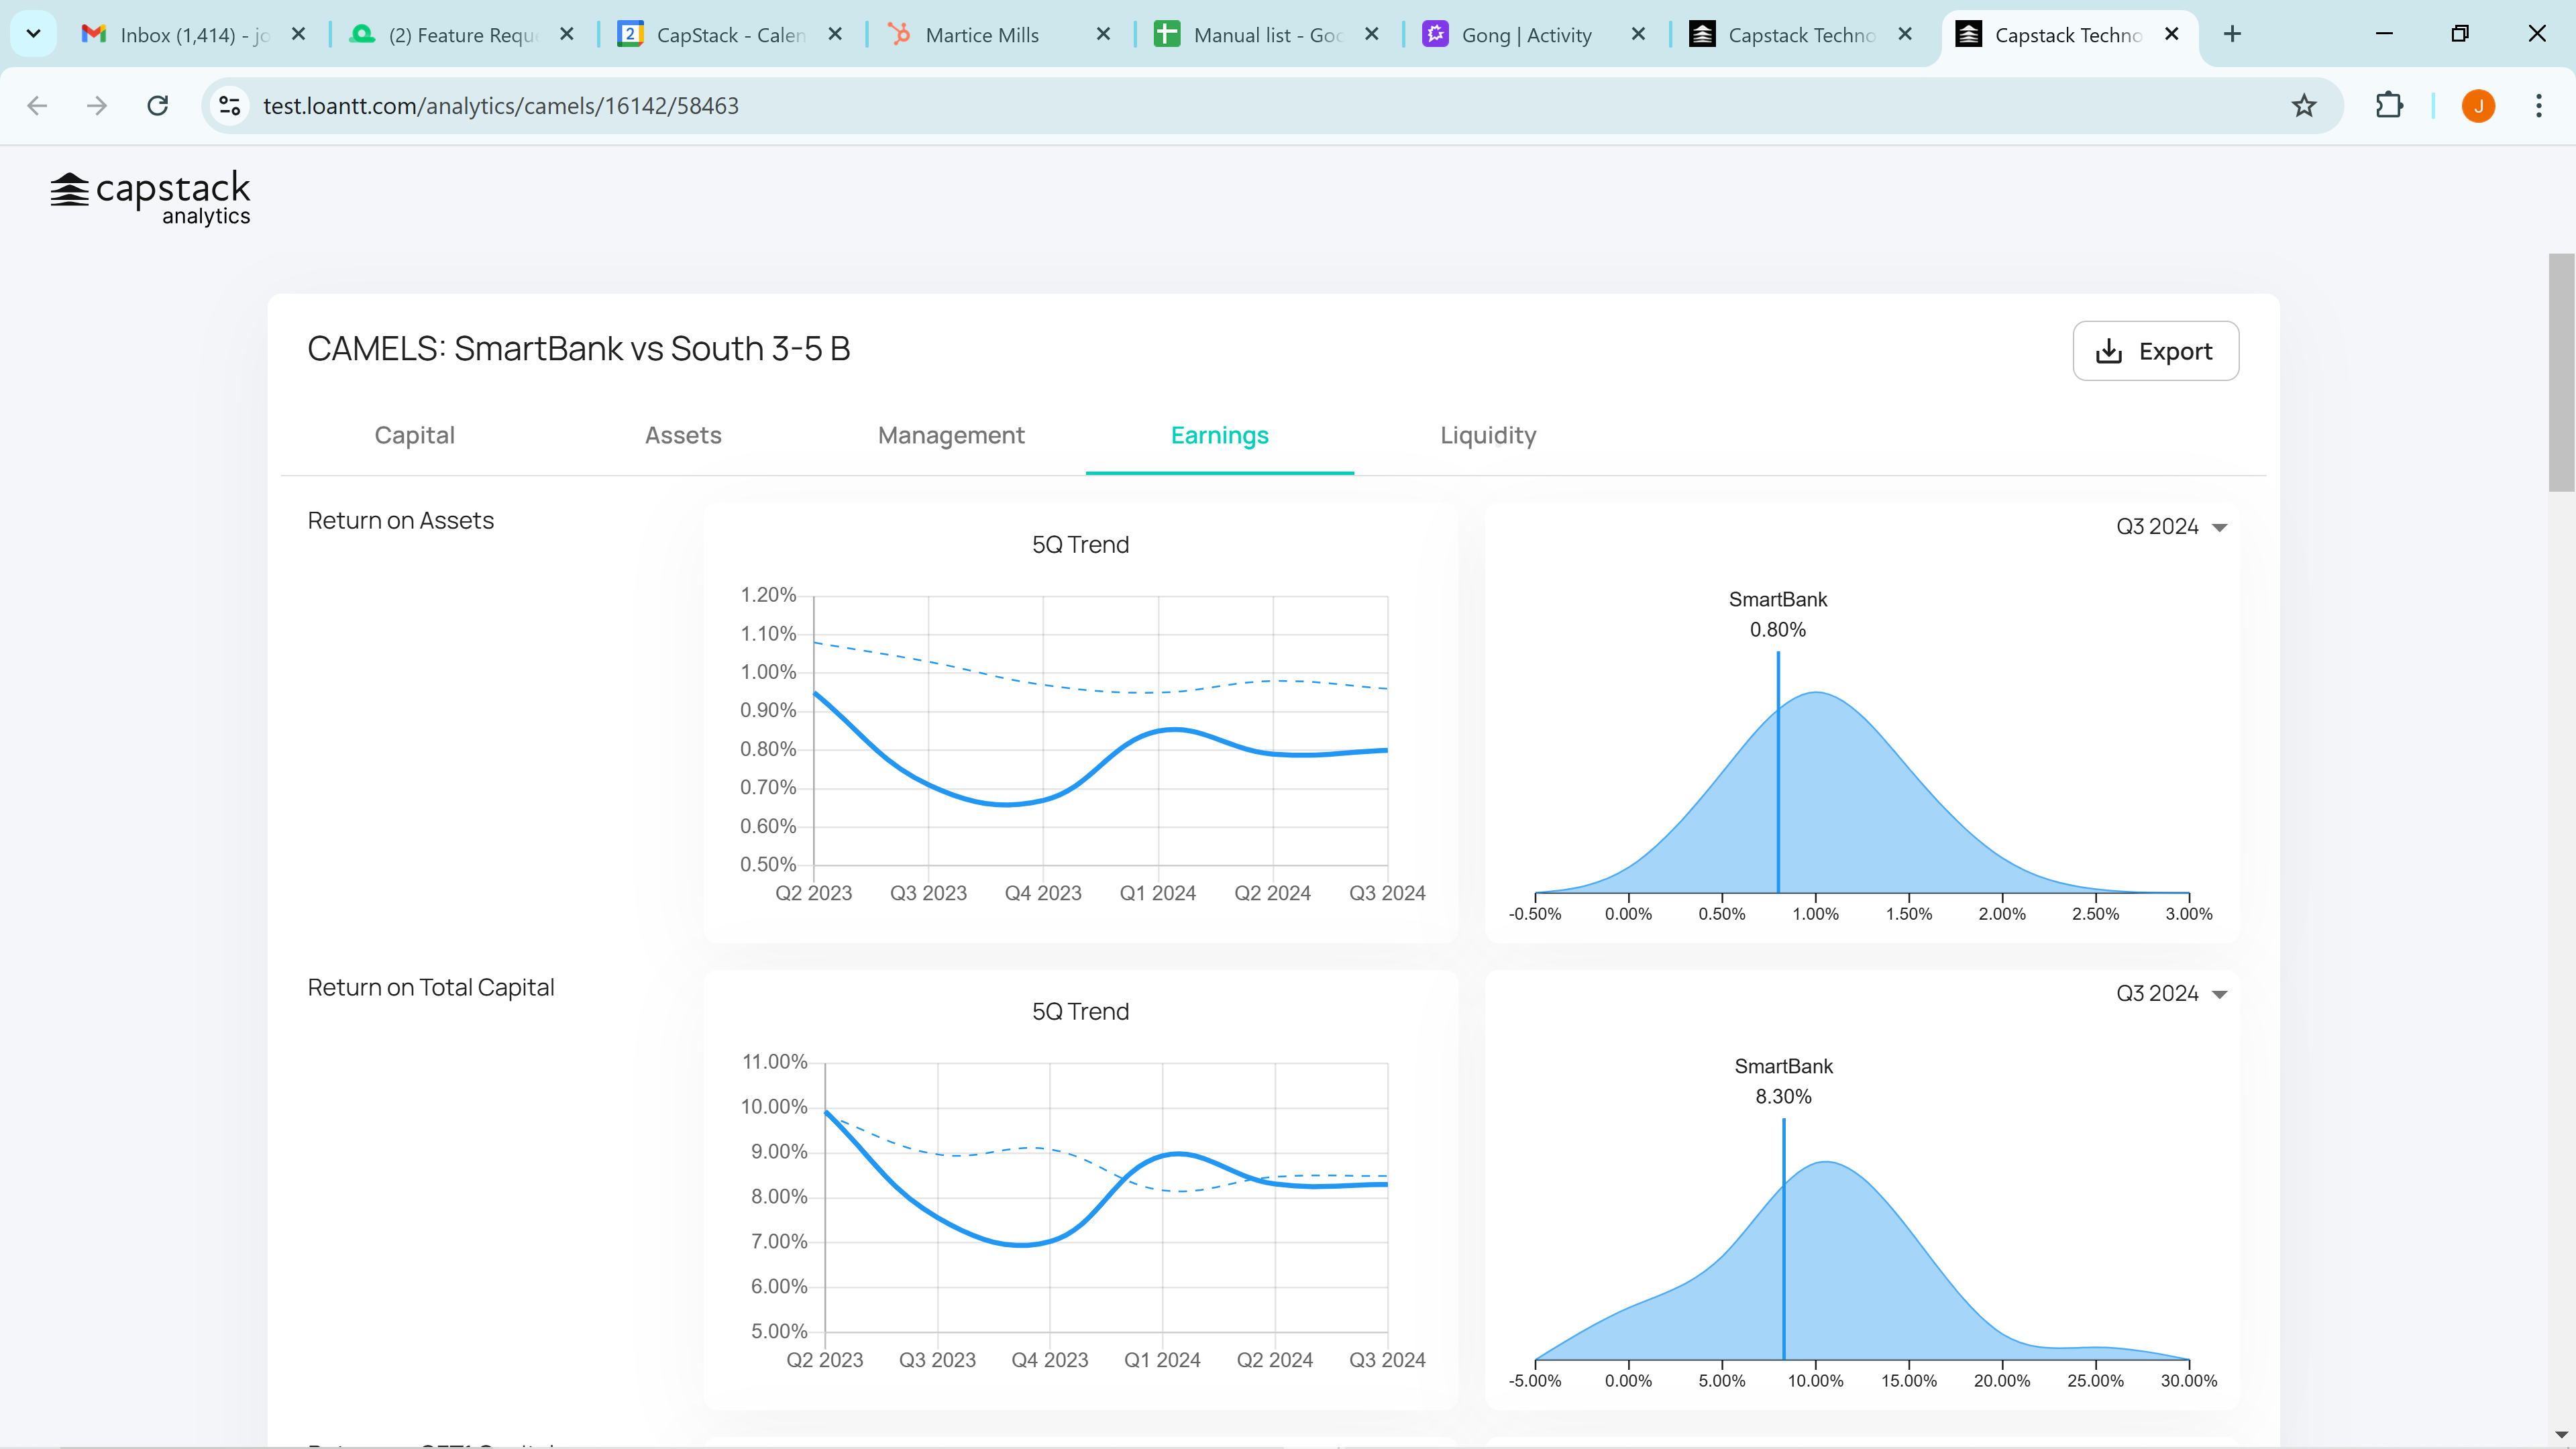
Task: Export the CAMELS report
Action: 2156,351
